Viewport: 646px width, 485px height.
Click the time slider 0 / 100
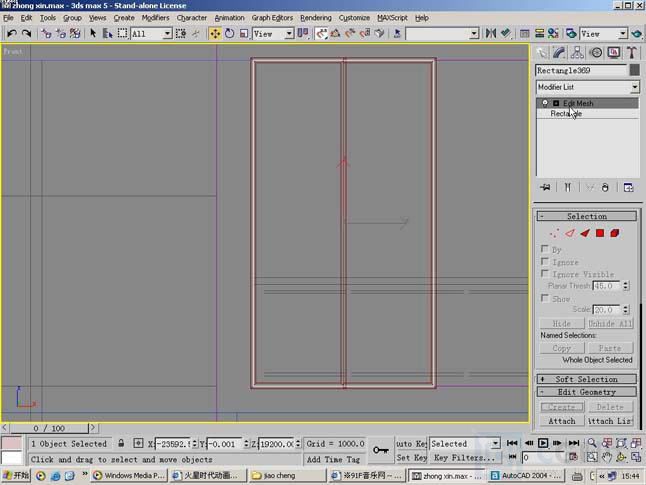49,428
